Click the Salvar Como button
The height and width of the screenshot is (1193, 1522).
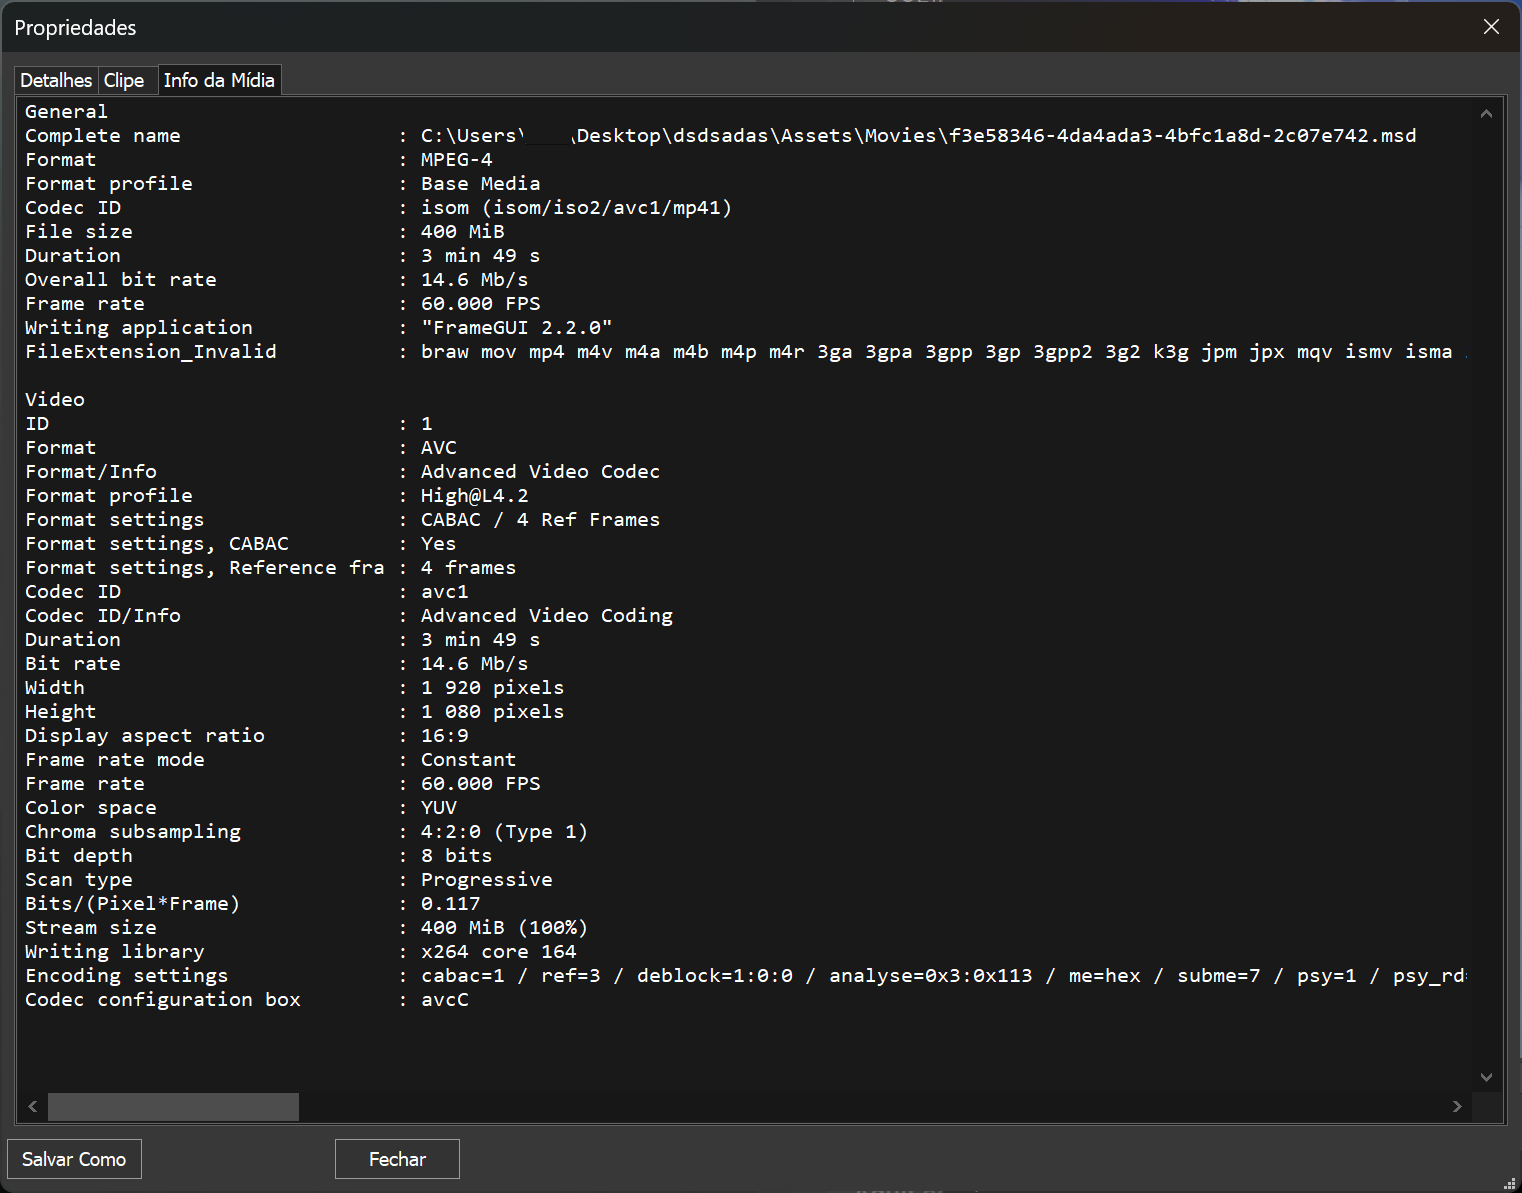click(74, 1159)
